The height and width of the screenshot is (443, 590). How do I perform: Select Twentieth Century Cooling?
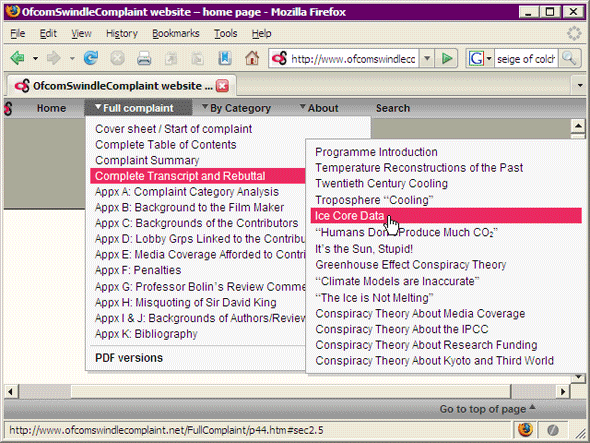[382, 184]
